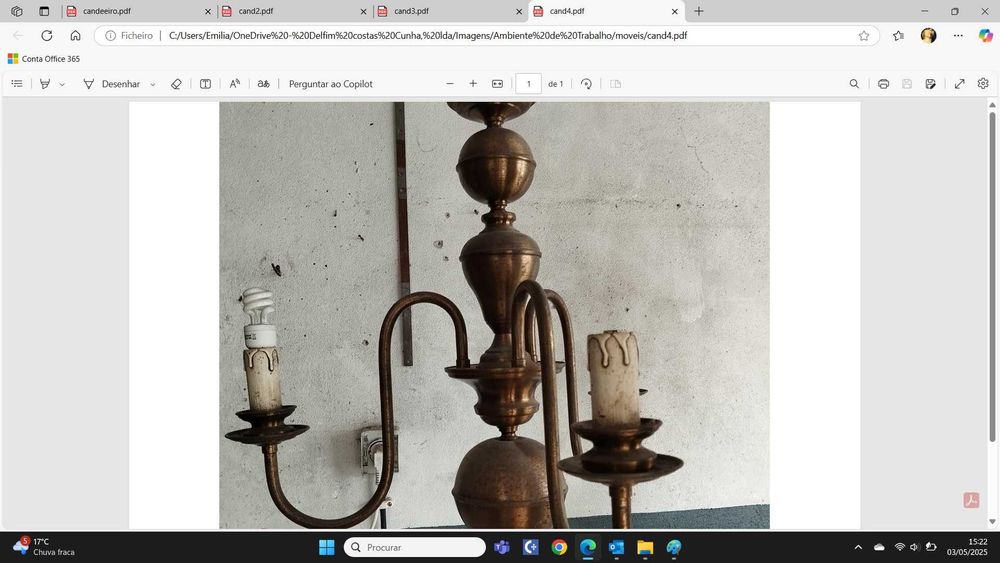Expand Desenhar pen options dropdown
1000x563 pixels.
(152, 84)
